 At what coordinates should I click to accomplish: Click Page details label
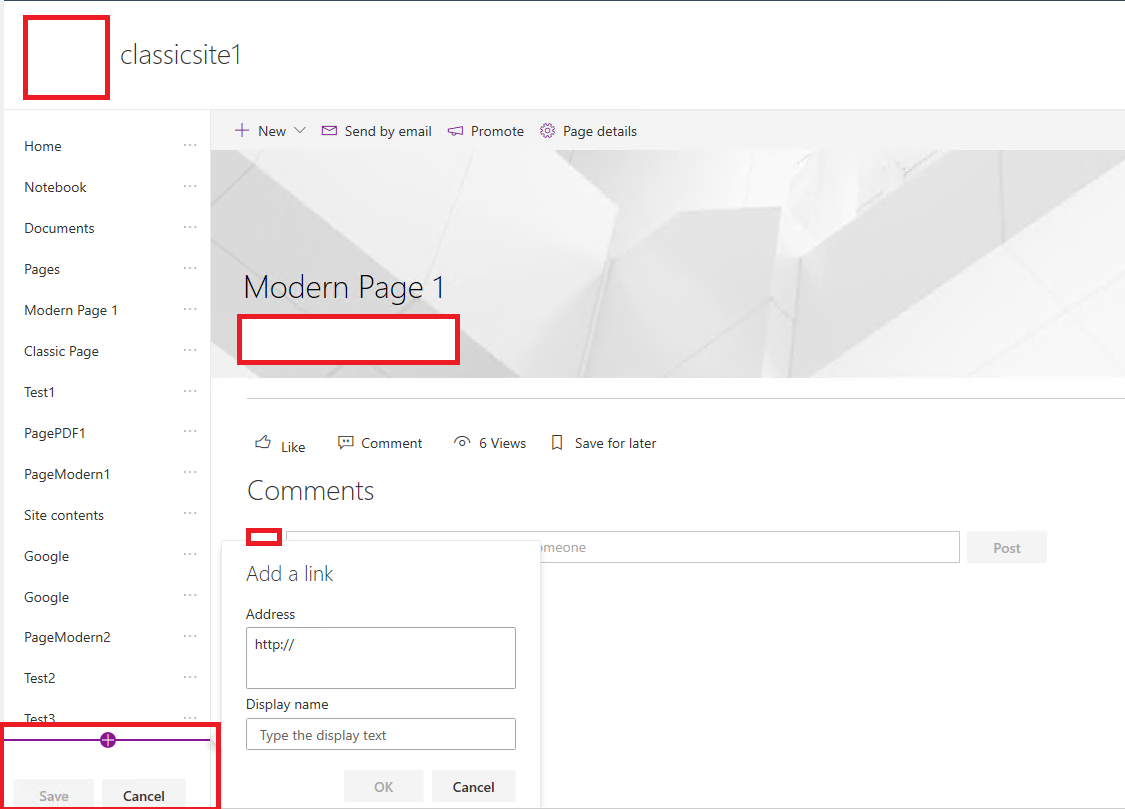tap(600, 131)
